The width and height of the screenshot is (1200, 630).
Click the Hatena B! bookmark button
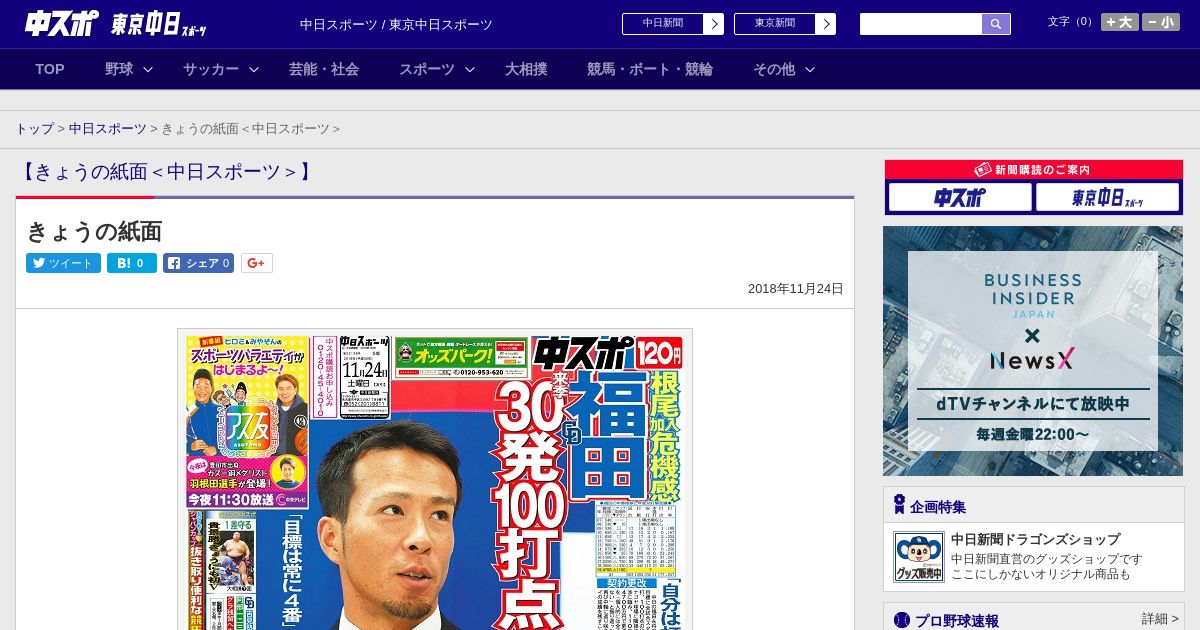pyautogui.click(x=132, y=263)
